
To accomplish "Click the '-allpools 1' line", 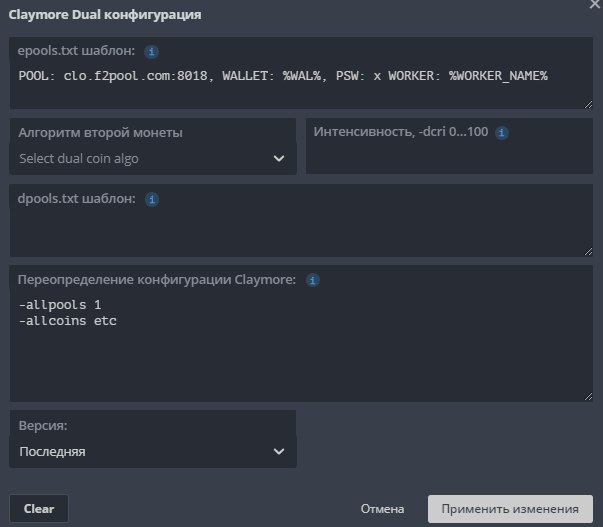I will 60,305.
